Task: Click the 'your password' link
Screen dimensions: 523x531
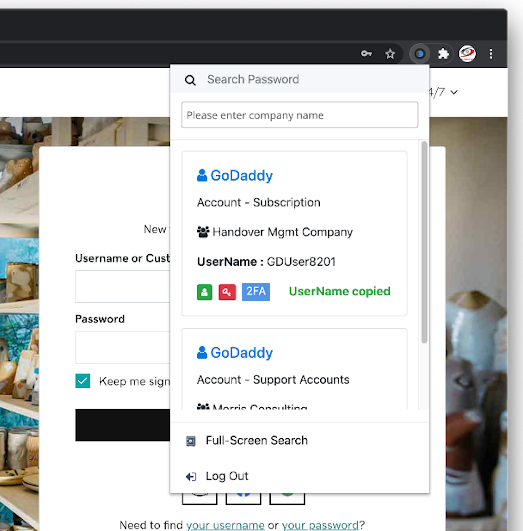Action: (320, 525)
